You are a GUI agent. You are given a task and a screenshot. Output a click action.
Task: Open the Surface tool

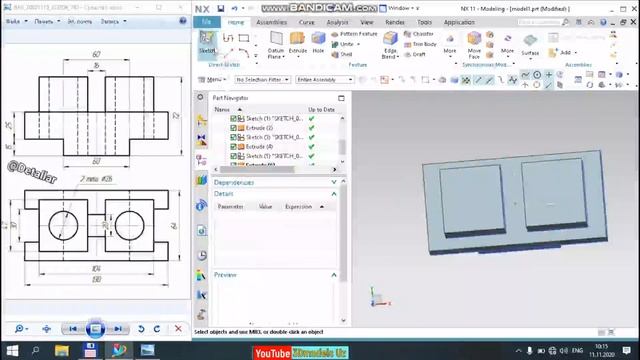[x=530, y=44]
